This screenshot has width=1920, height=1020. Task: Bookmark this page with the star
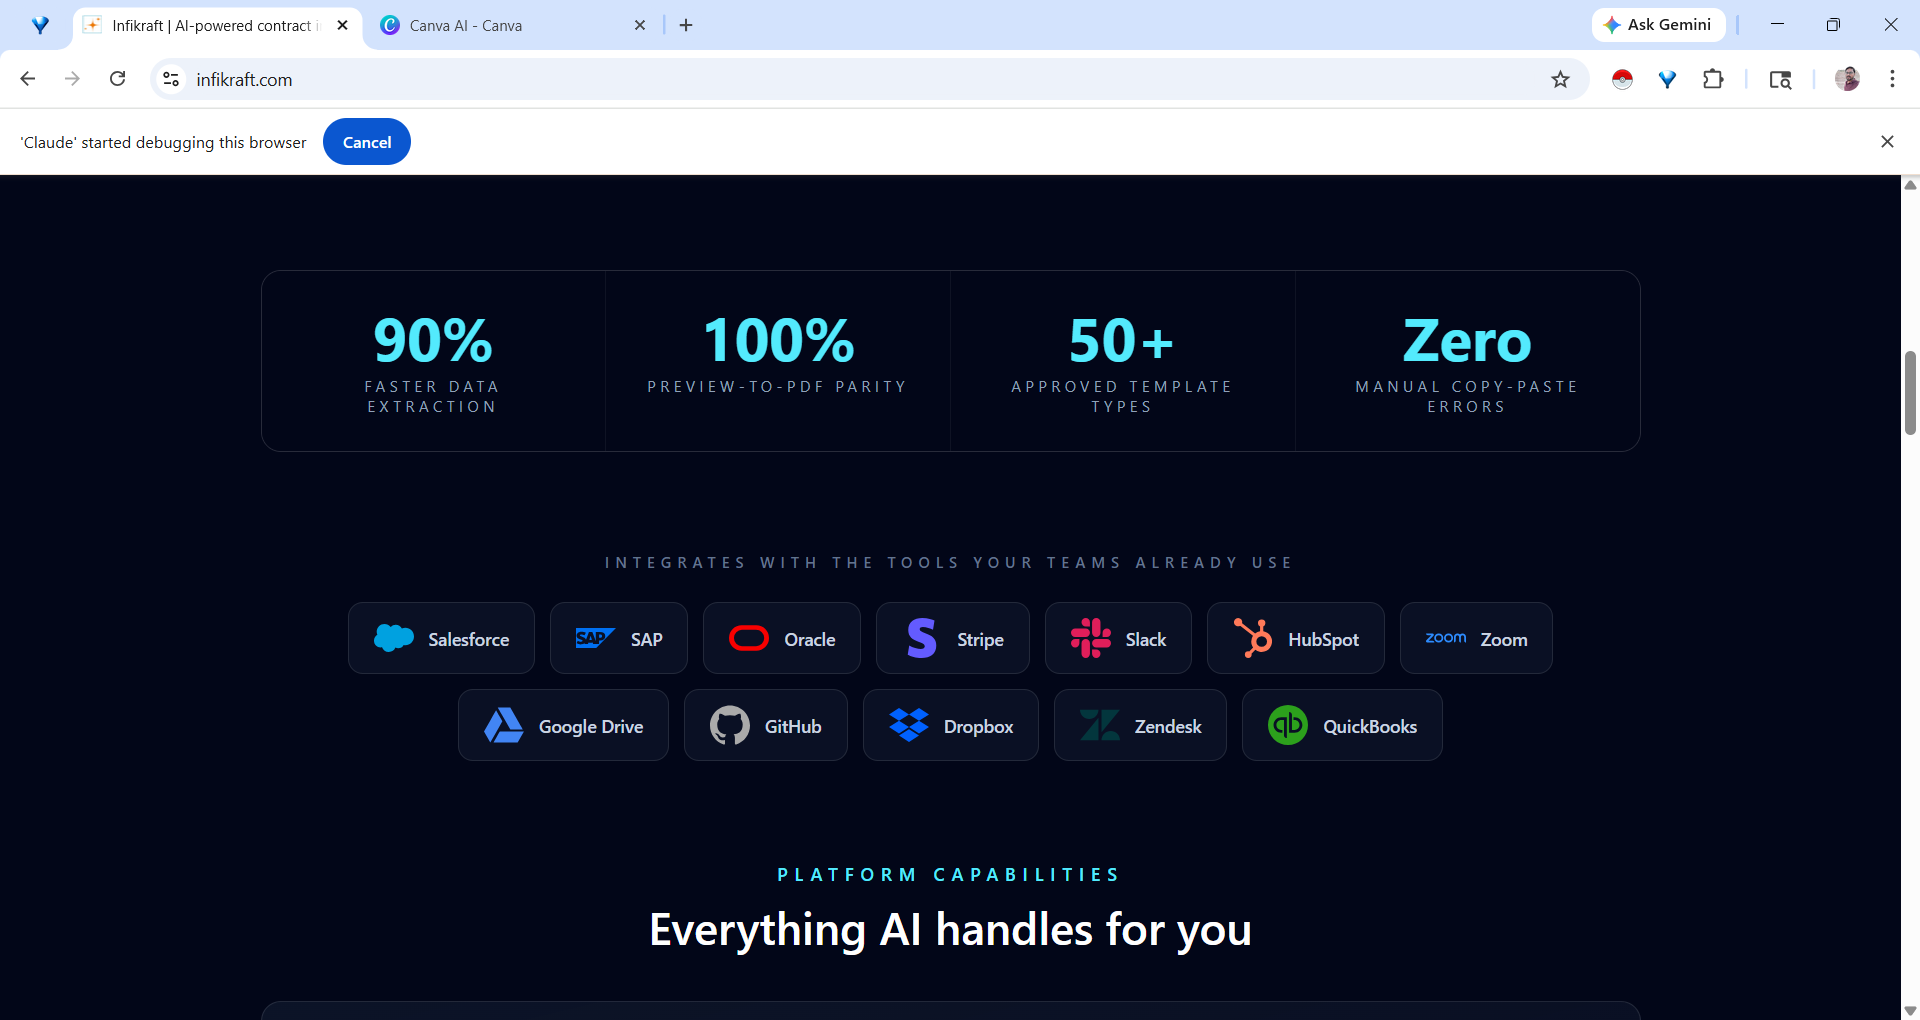1560,79
